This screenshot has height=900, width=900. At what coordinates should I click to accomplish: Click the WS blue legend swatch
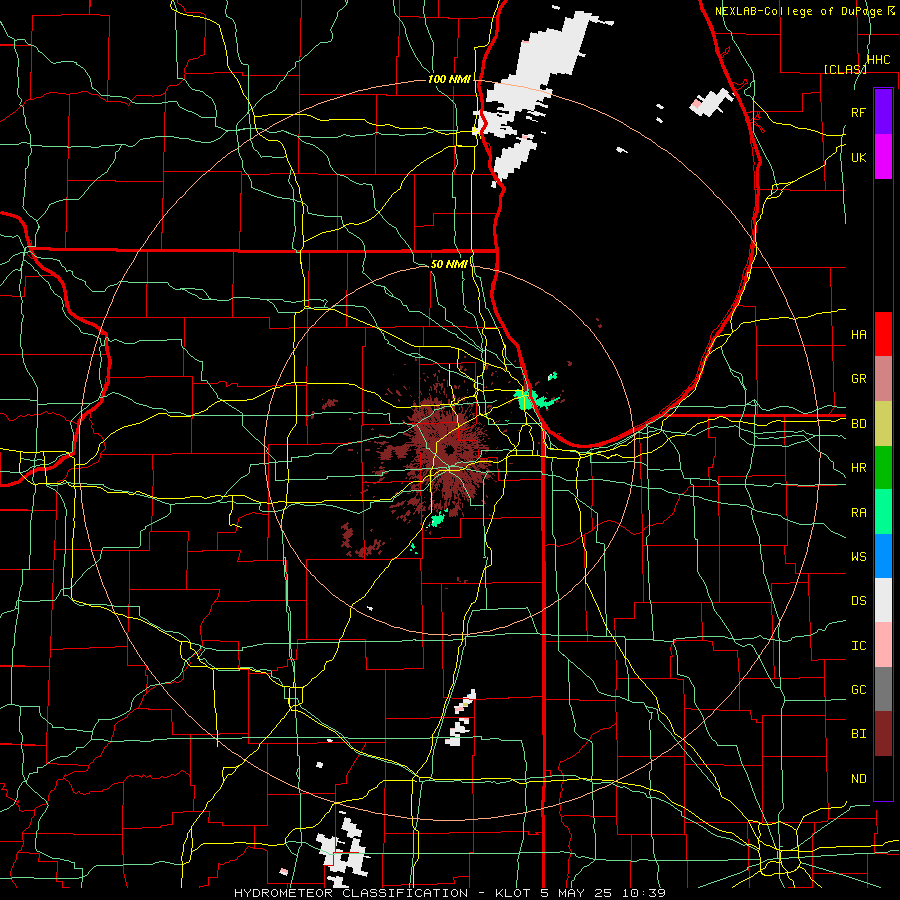point(883,556)
